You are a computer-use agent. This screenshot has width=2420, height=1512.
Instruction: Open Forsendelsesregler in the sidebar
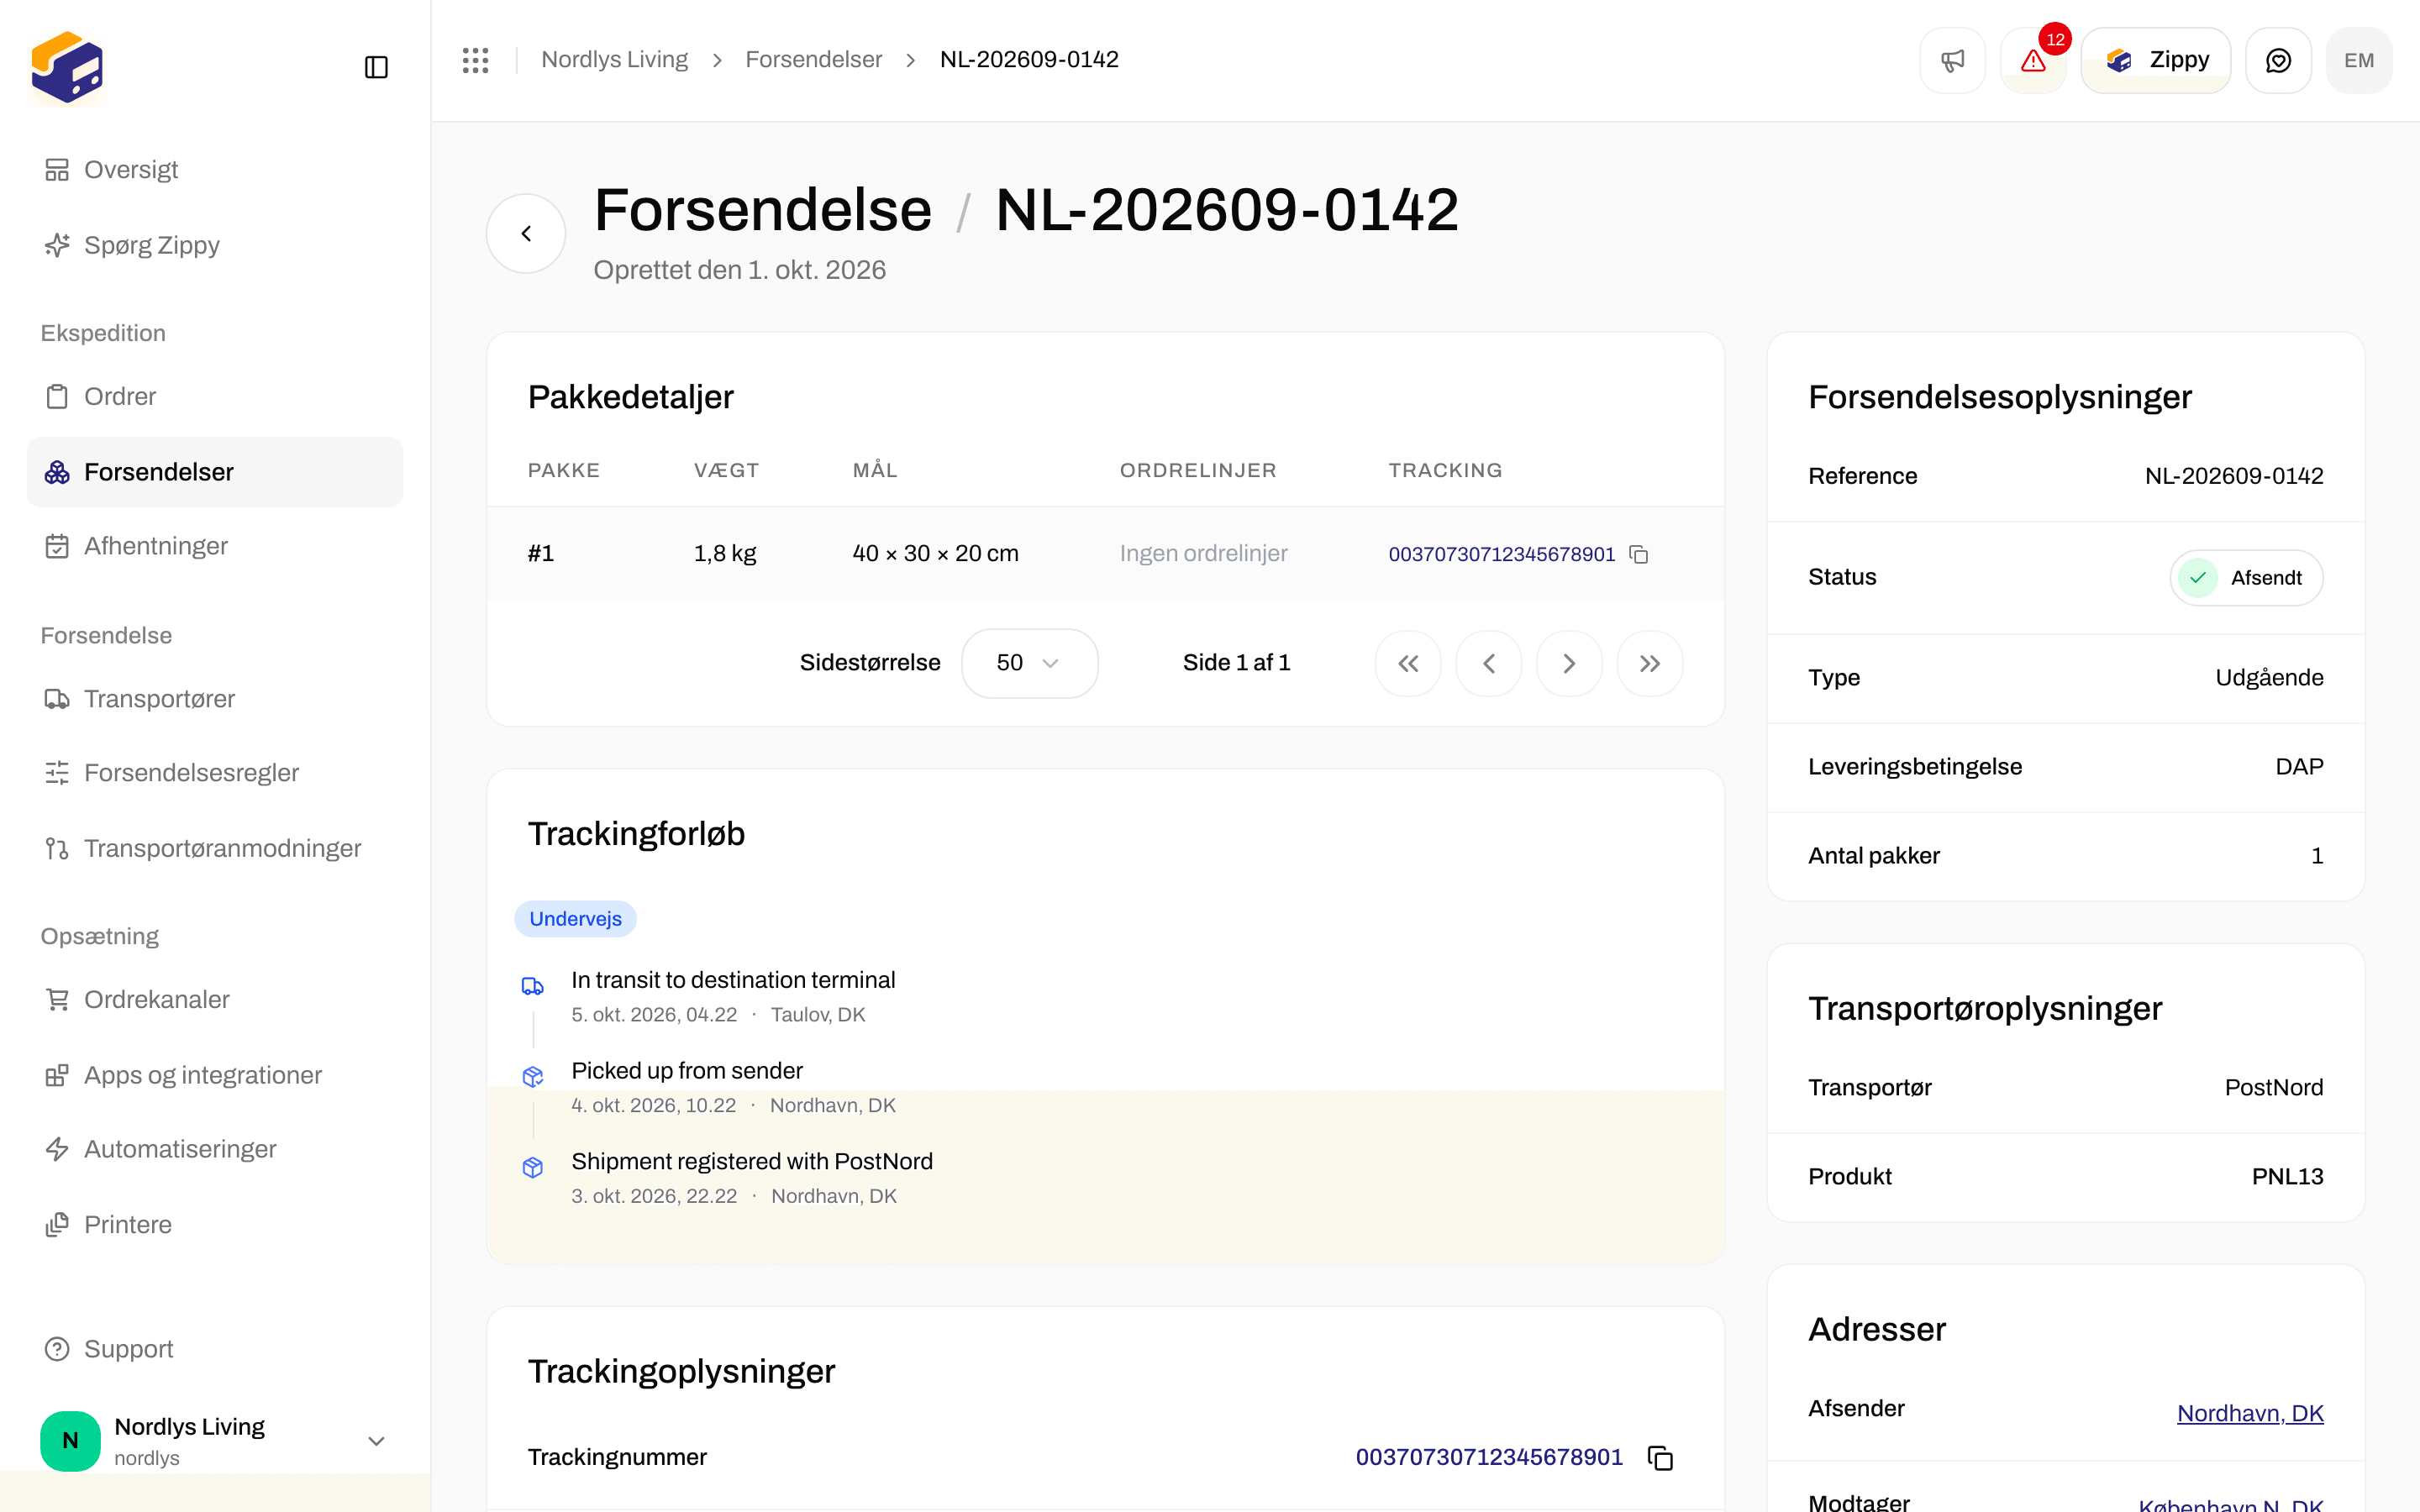[x=215, y=773]
